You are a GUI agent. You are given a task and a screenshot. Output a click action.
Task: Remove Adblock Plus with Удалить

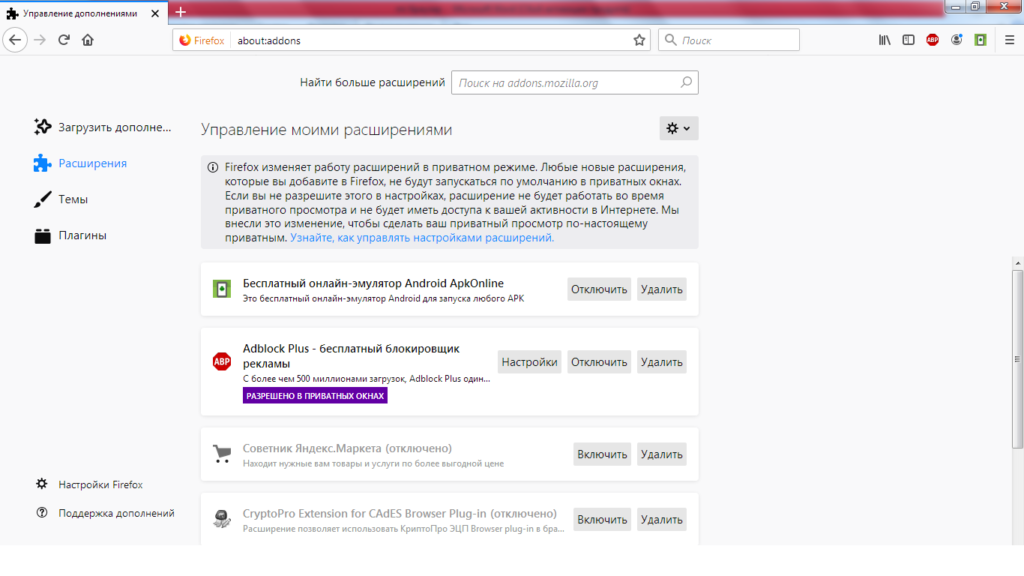click(x=662, y=362)
